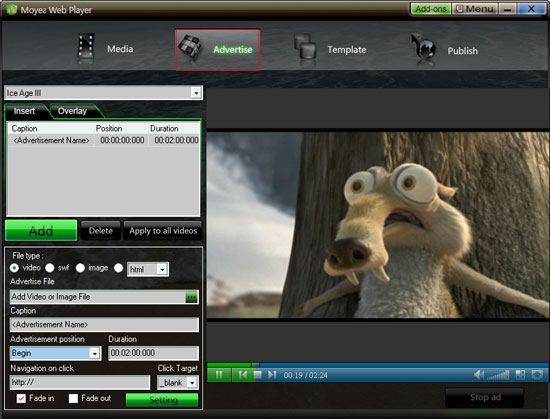Open the Add-ons button
Viewport: 550px width, 419px height.
coord(431,9)
